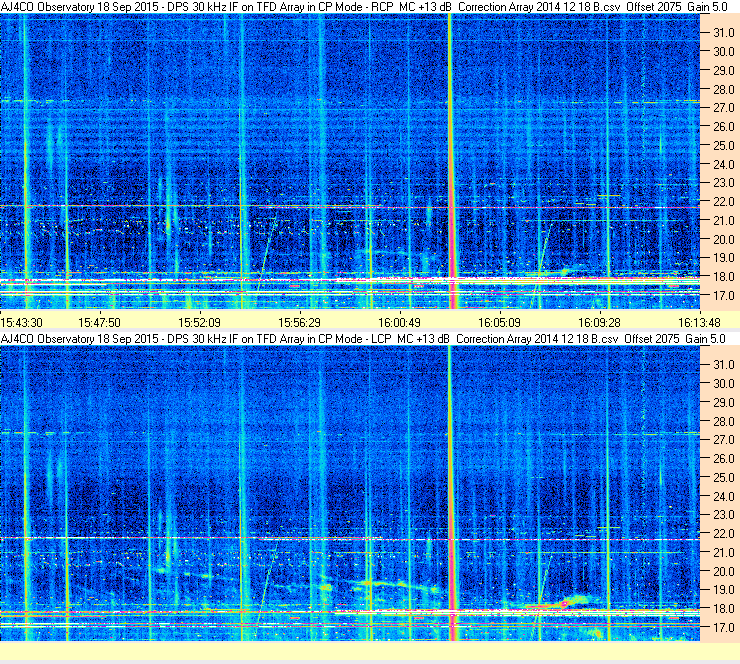
Task: Pick 26.0 on the LCP frequency axis
Action: pyautogui.click(x=723, y=459)
